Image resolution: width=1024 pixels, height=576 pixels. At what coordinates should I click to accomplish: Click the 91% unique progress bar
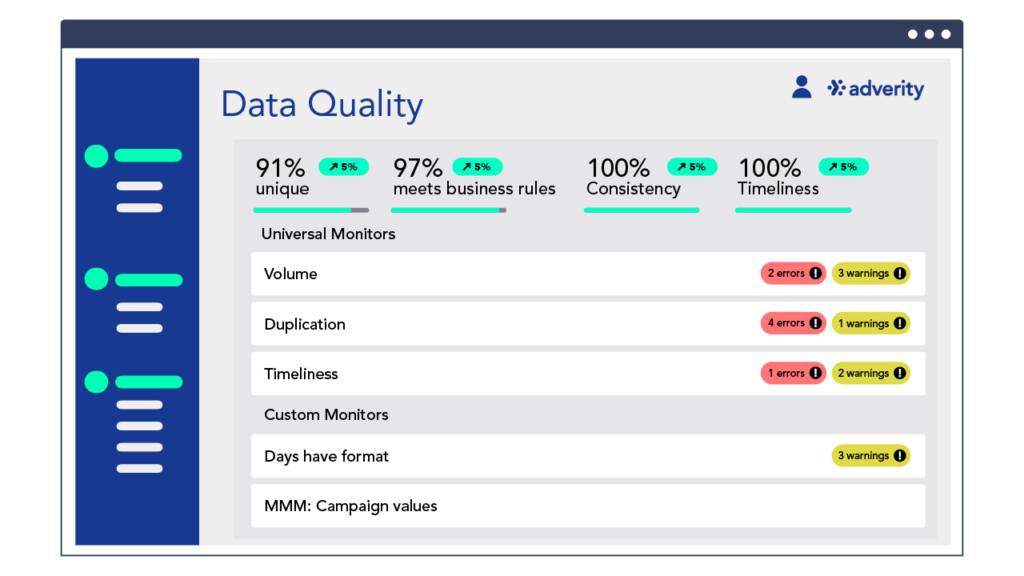point(311,210)
